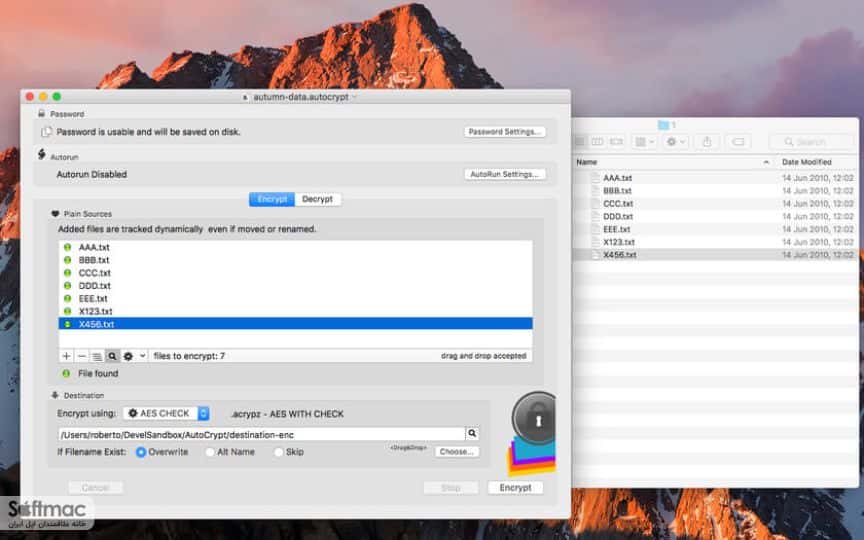Switch Finder to cover flow view
This screenshot has height=540, width=864.
point(616,142)
